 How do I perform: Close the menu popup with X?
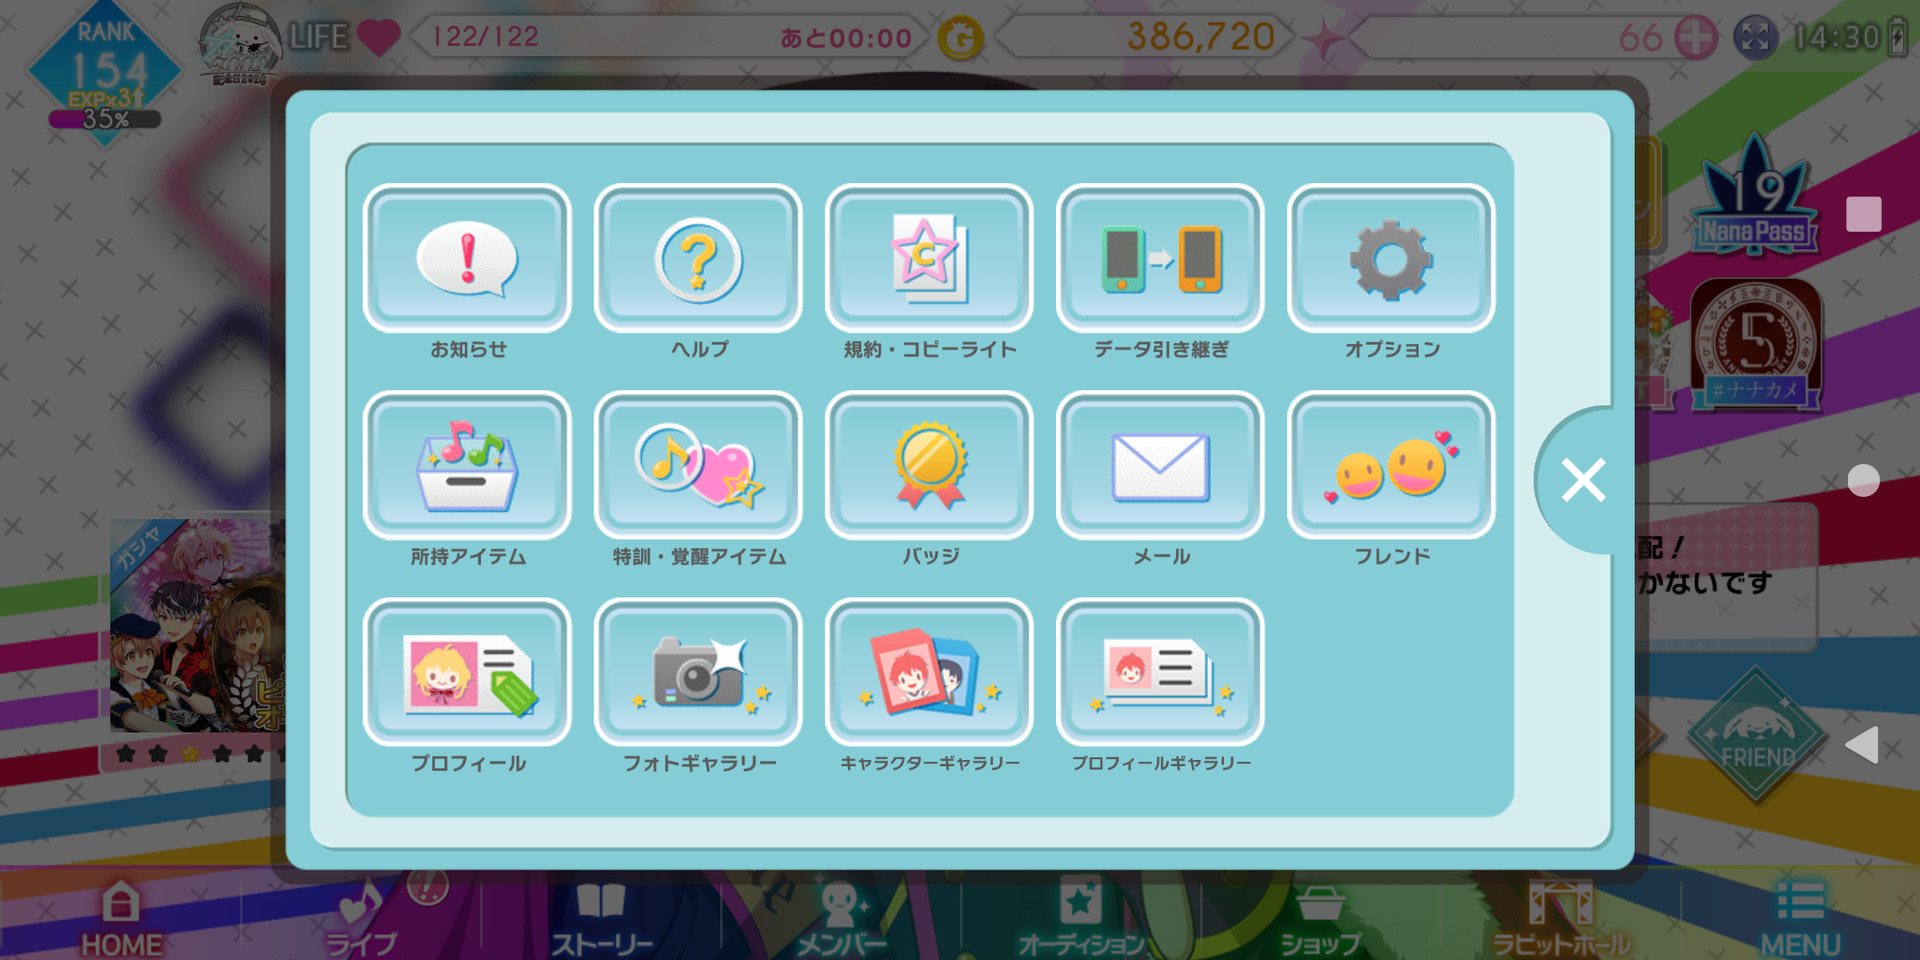[x=1583, y=480]
